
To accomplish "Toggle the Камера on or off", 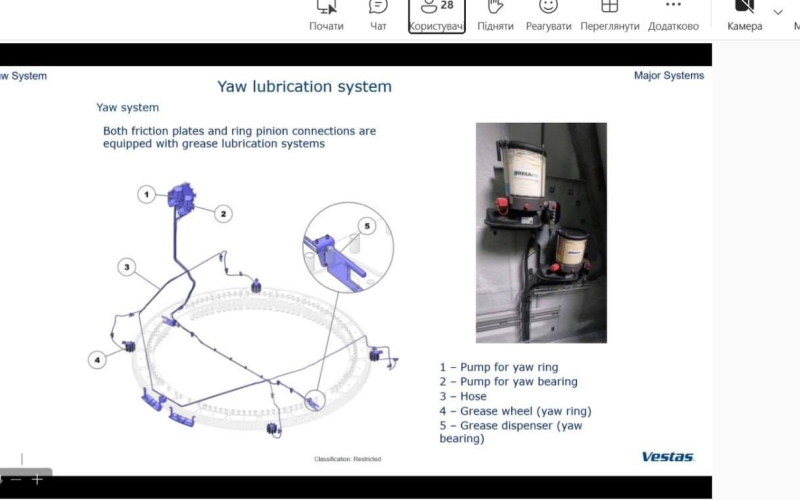I will (744, 16).
